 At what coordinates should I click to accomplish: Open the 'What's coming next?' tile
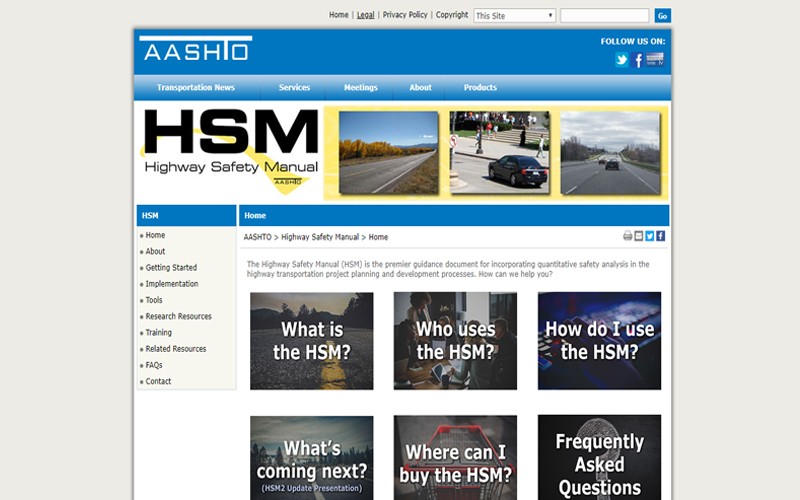[312, 458]
